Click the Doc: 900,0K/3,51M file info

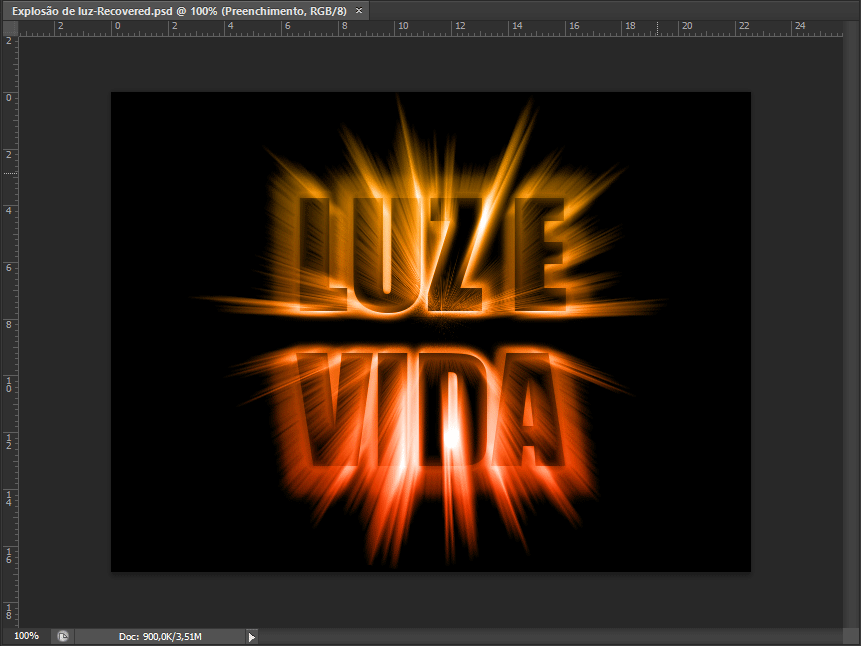pos(158,636)
